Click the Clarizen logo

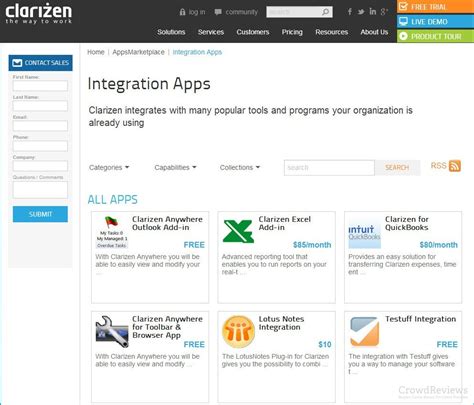(x=39, y=13)
